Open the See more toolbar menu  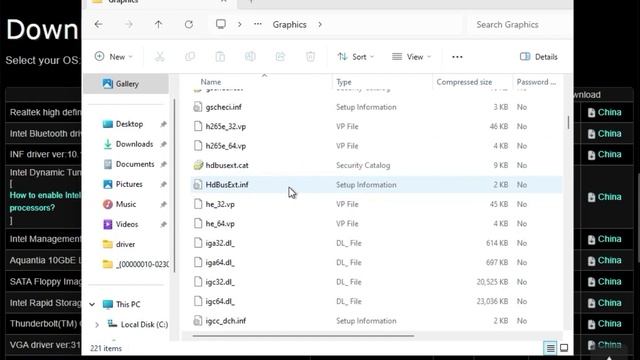click(457, 57)
